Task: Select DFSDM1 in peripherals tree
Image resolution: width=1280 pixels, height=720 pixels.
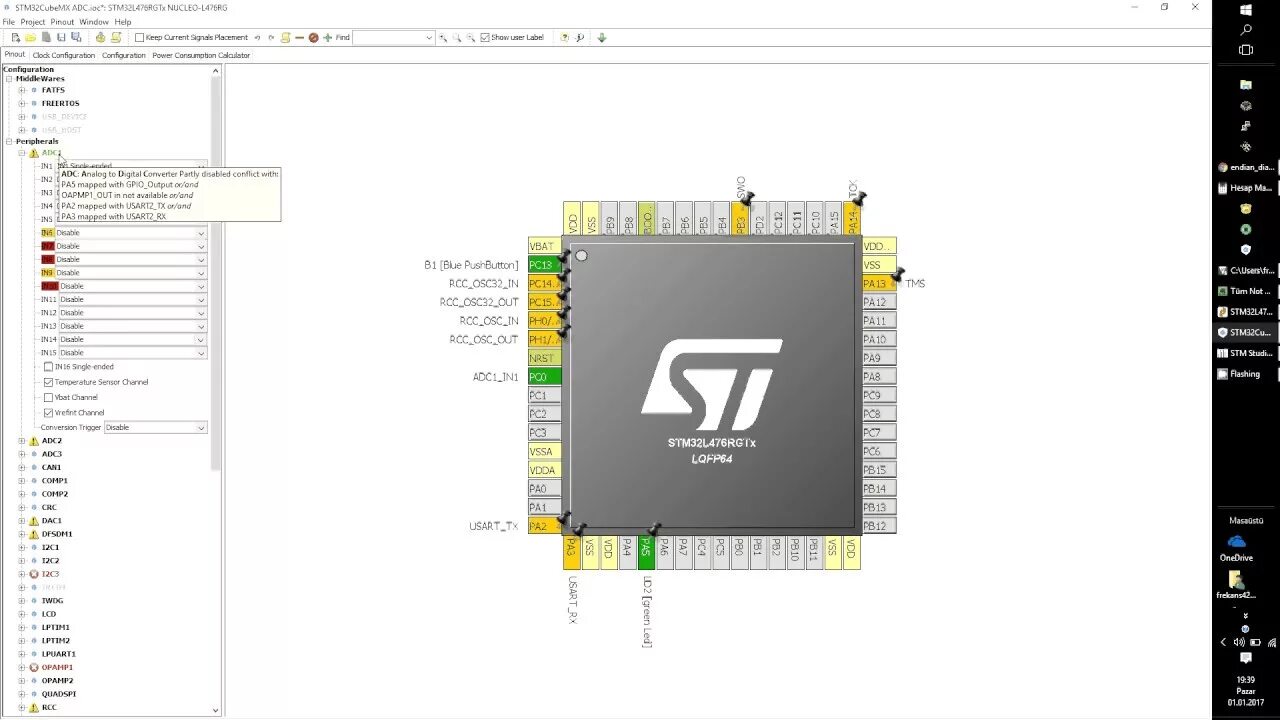Action: click(x=57, y=534)
